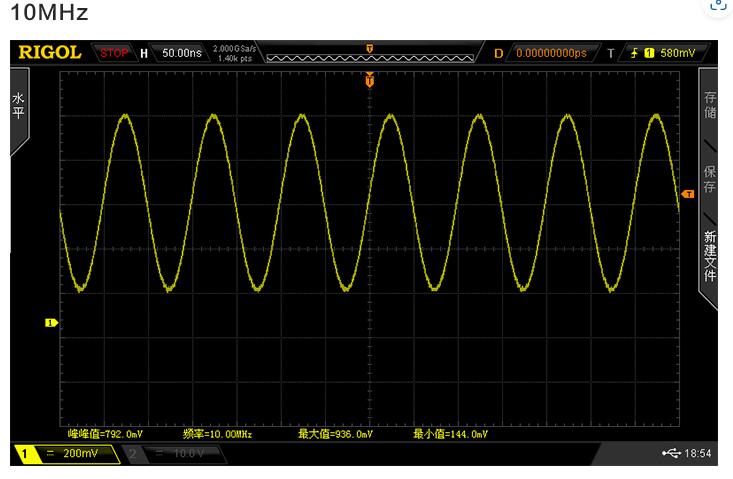Click the RIGOL logo
Screen dimensions: 733x479
click(x=49, y=53)
